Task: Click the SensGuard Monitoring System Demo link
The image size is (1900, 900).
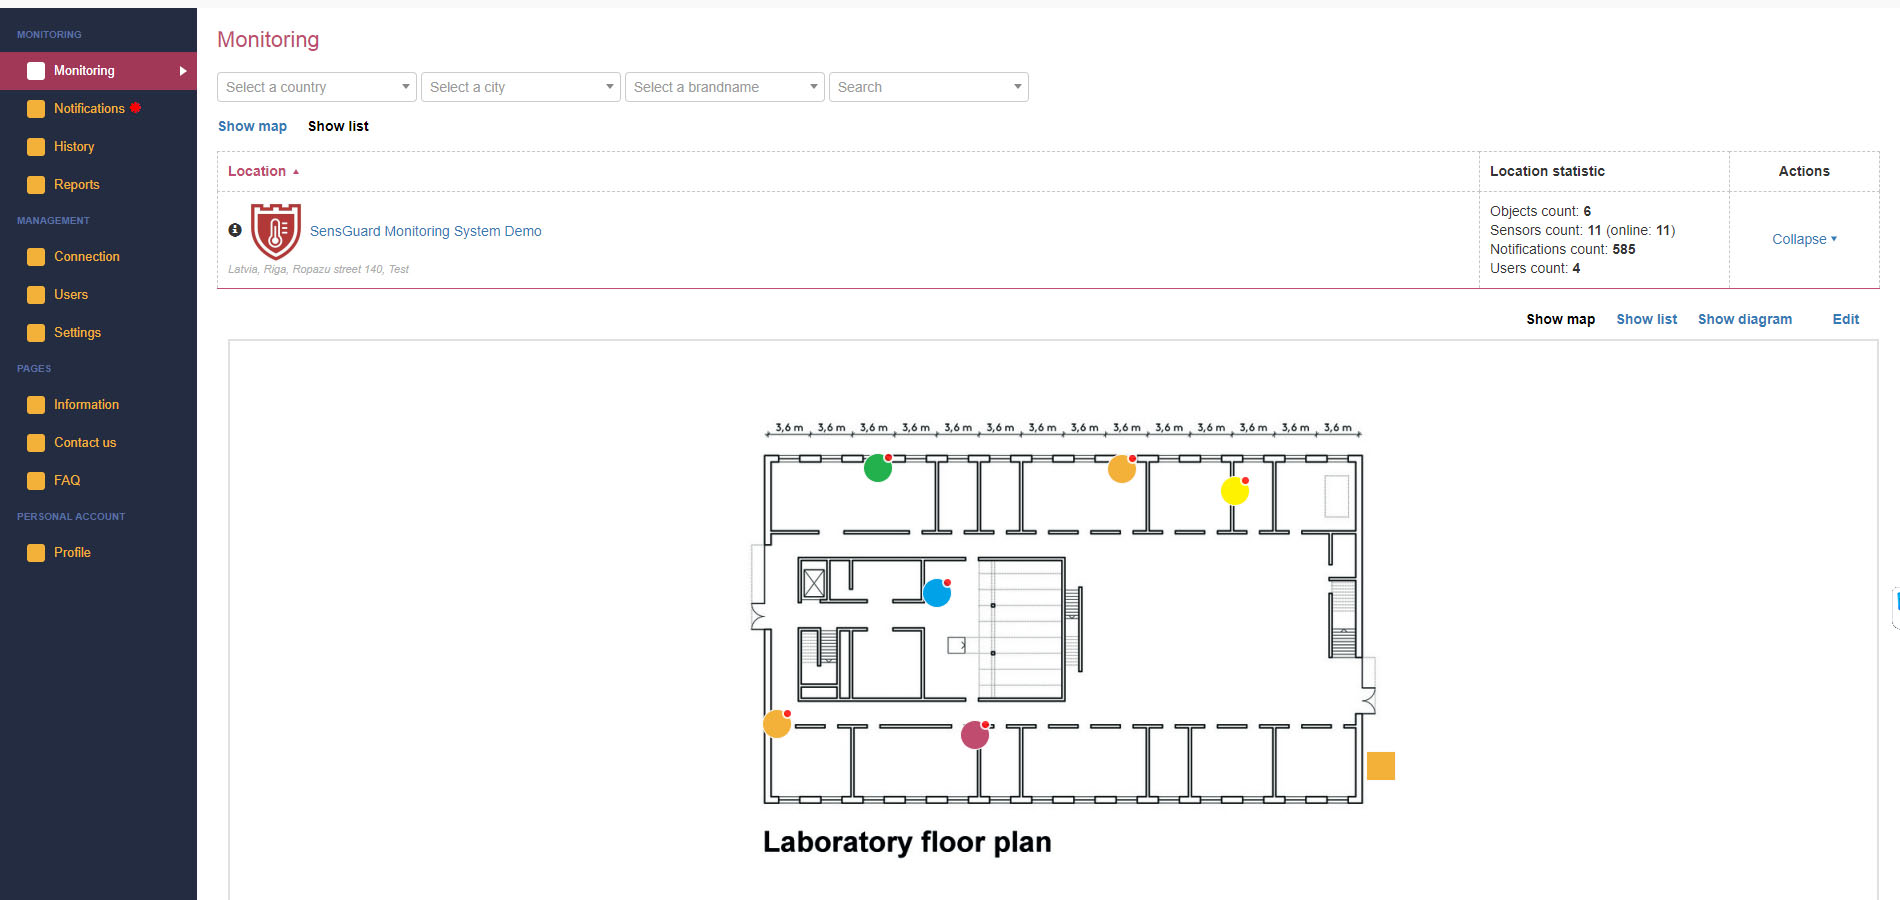Action: 426,231
